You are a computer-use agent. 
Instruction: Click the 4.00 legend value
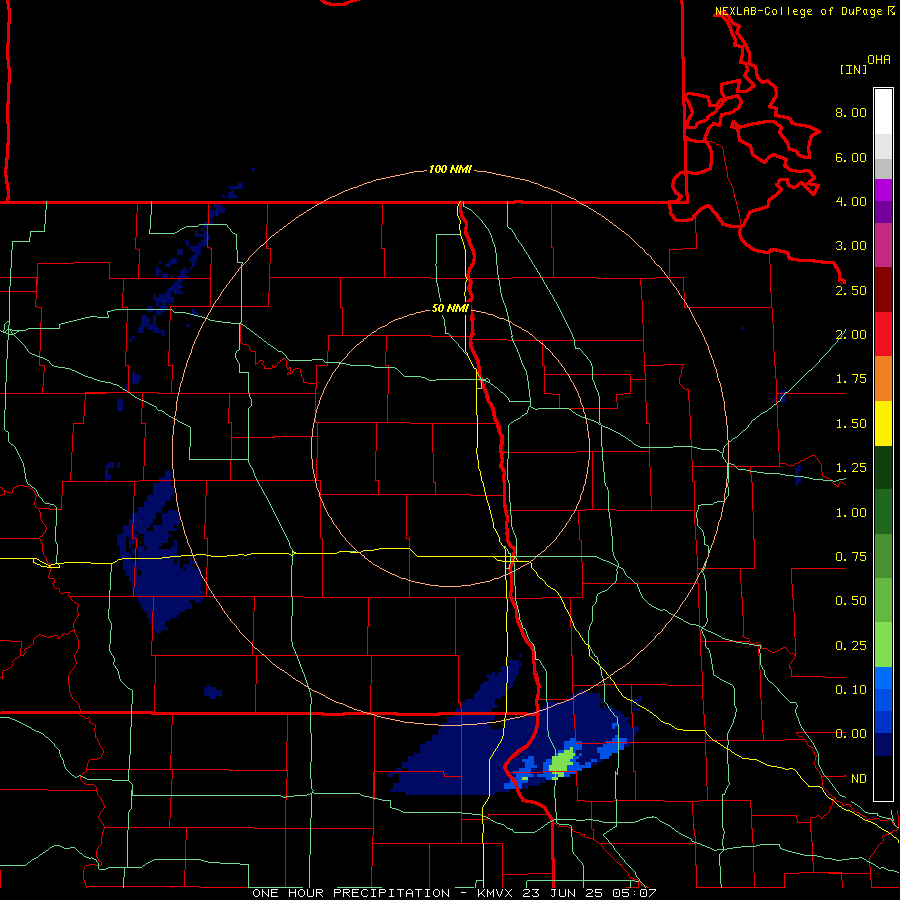[x=851, y=201]
